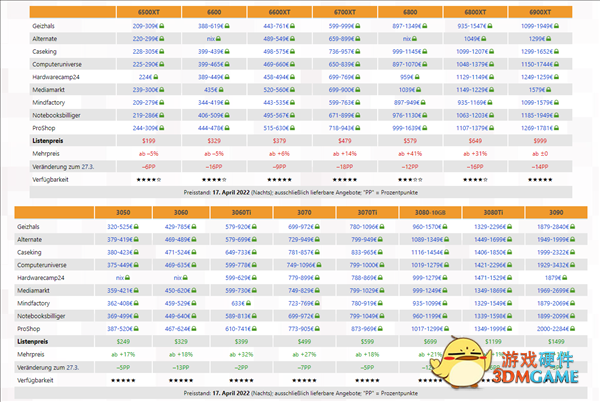Viewport: 600px width, 402px height.
Task: Open the Caseking 3070Ti price link 833-965€
Action: 364,252
